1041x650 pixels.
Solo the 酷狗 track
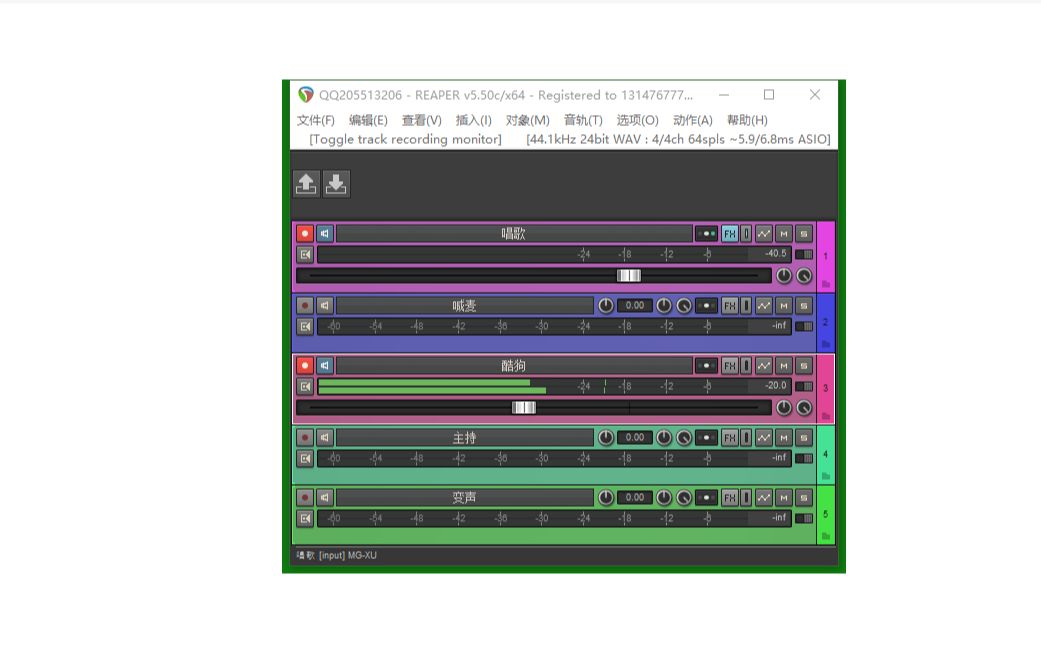(x=804, y=365)
